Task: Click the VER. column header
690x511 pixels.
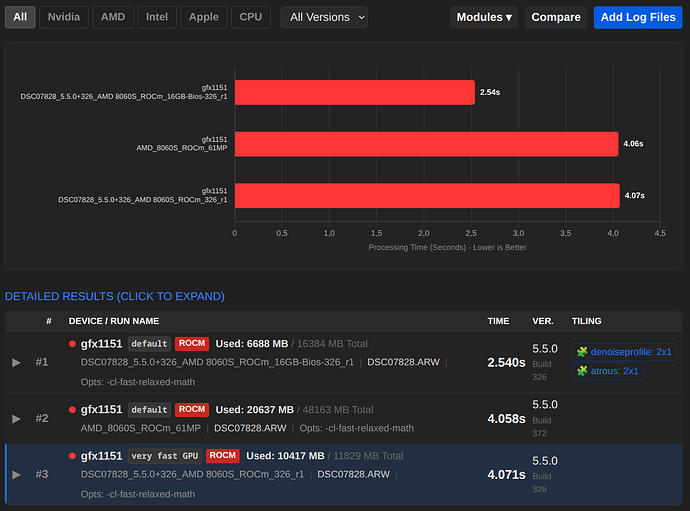Action: (543, 321)
